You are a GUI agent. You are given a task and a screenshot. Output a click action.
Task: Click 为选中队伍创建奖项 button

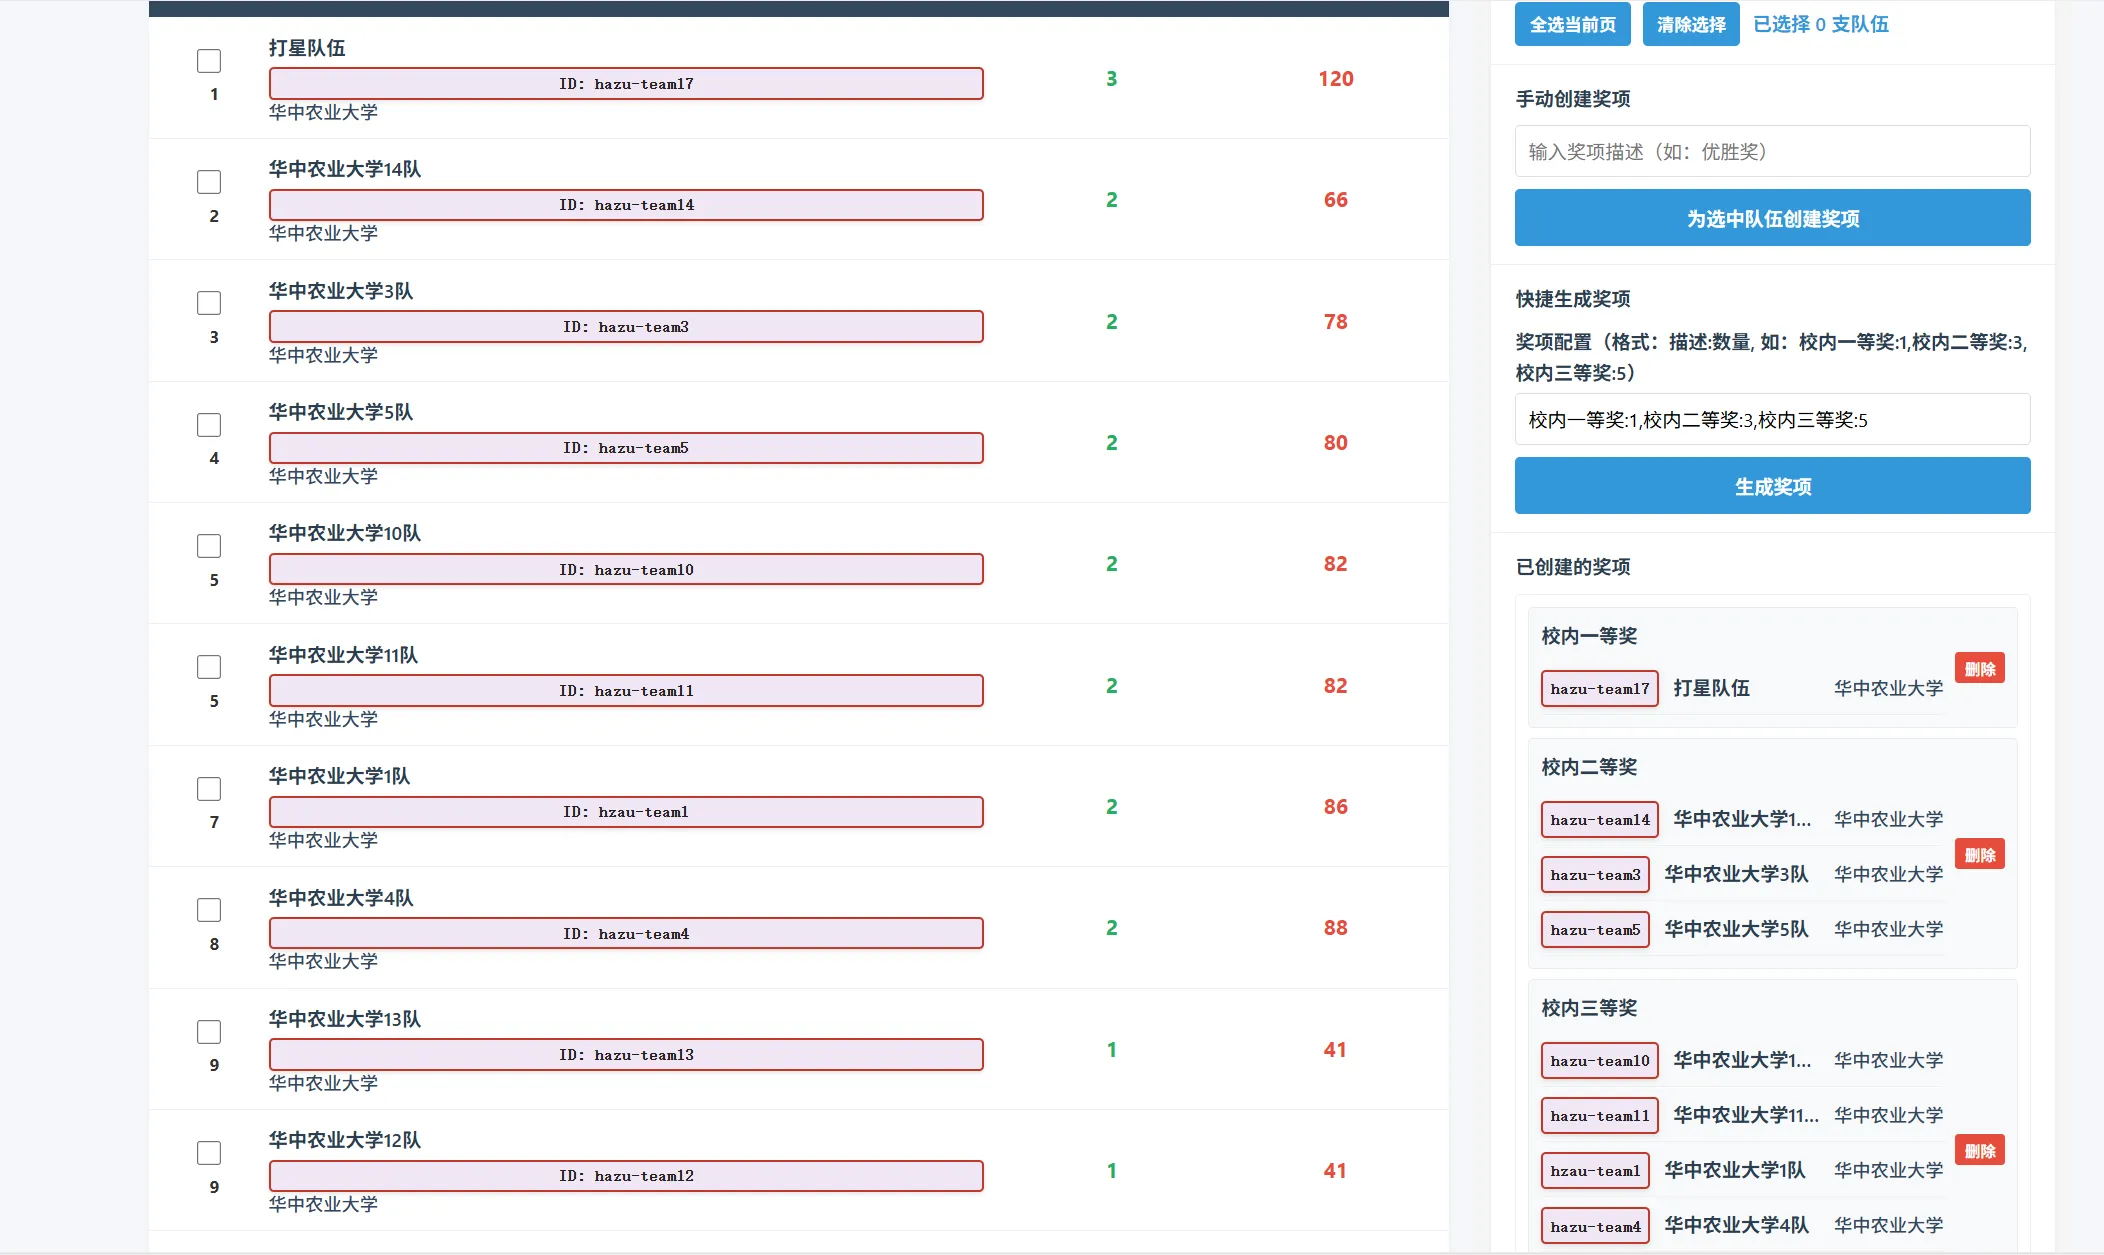pyautogui.click(x=1772, y=218)
